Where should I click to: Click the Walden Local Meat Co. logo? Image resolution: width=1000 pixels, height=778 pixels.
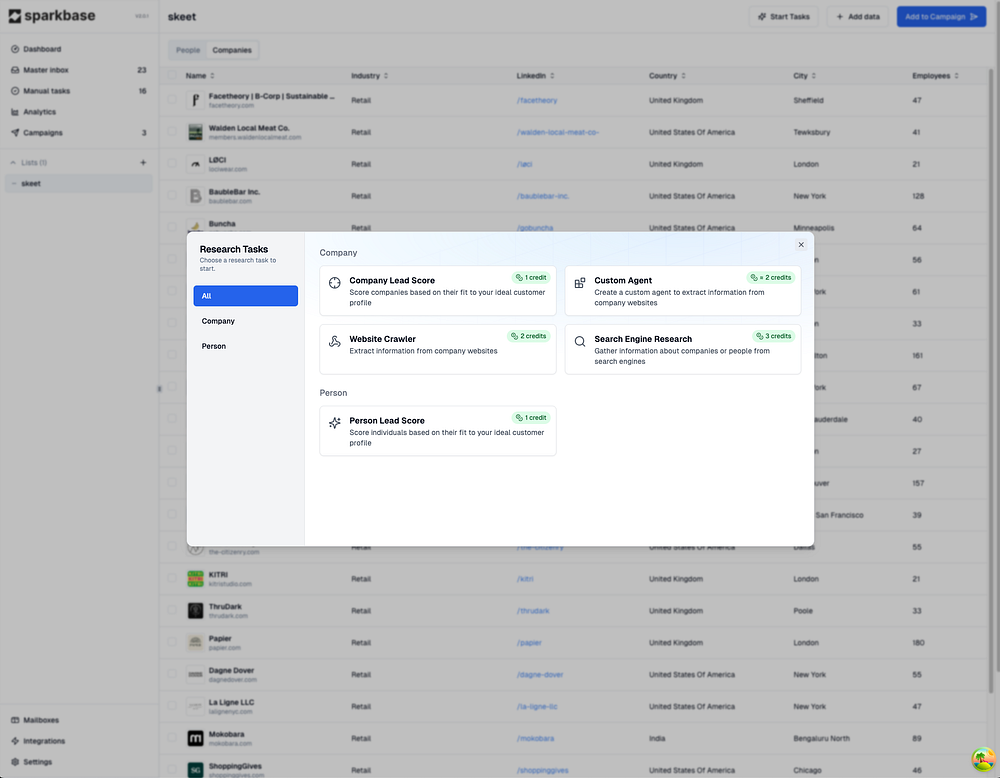point(195,132)
